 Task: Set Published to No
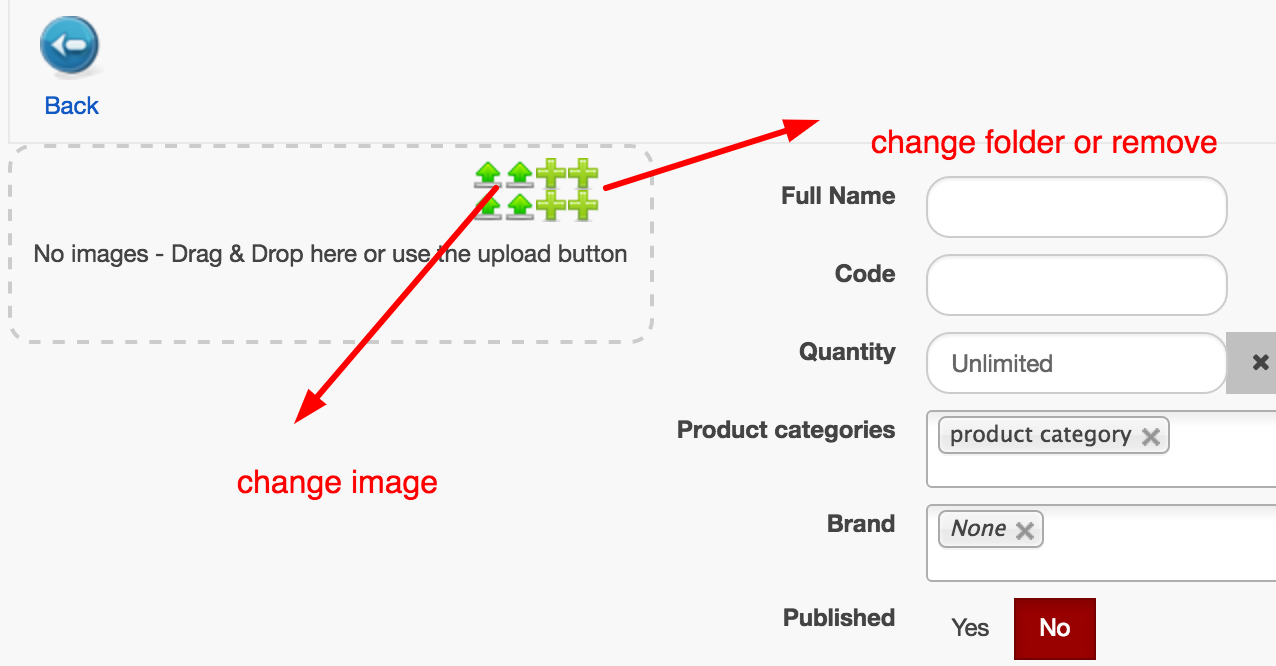pos(1054,628)
